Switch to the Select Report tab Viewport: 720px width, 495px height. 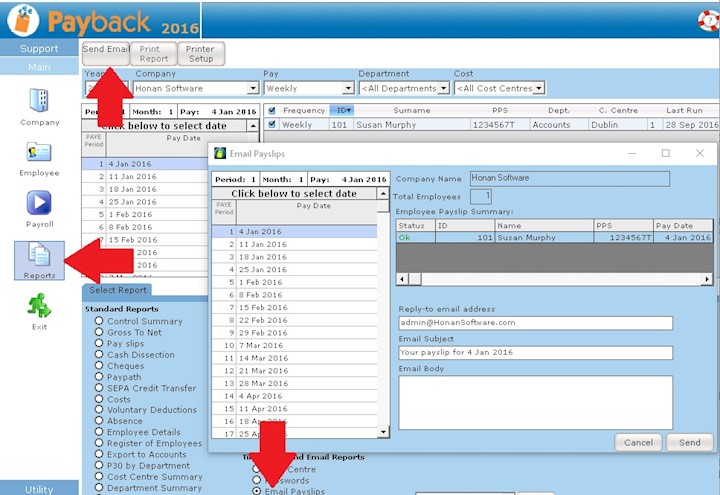pos(118,290)
